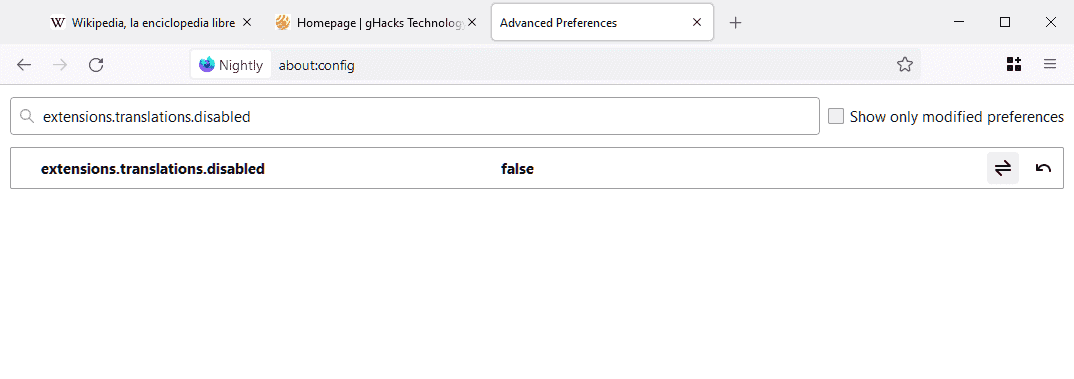Open the extensions icon in the toolbar

pos(1014,64)
